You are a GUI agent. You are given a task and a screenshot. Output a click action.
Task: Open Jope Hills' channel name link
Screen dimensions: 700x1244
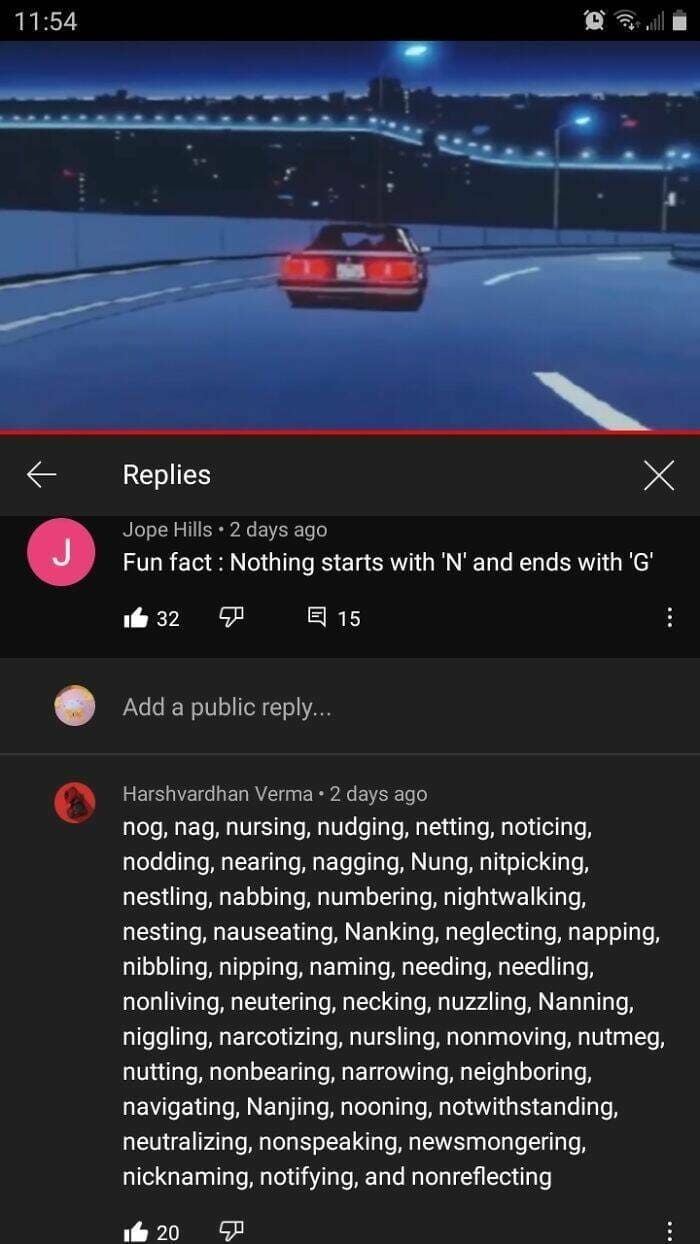point(167,529)
